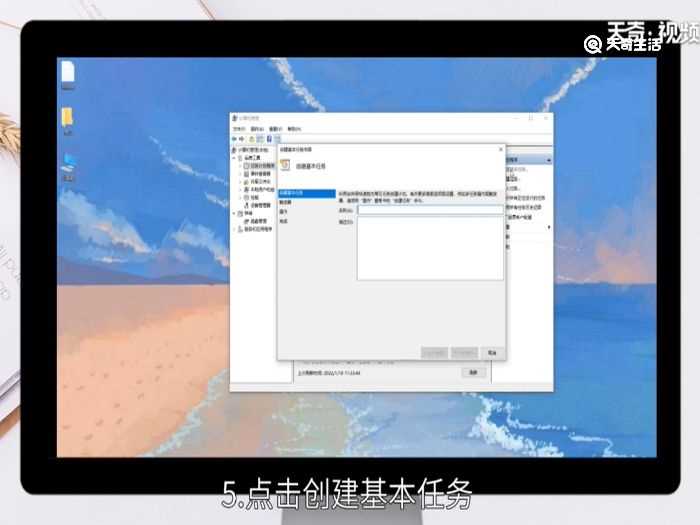Open the 帮助(H) menu
The width and height of the screenshot is (700, 525).
click(294, 129)
